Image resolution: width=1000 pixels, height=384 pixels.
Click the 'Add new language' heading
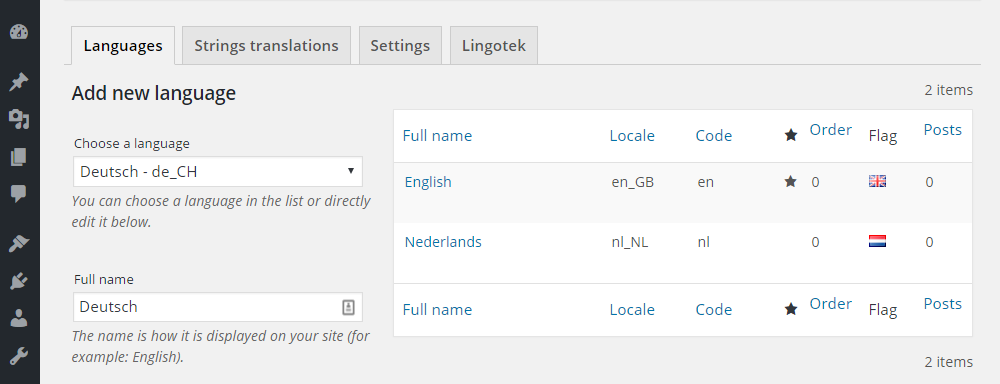pos(154,94)
